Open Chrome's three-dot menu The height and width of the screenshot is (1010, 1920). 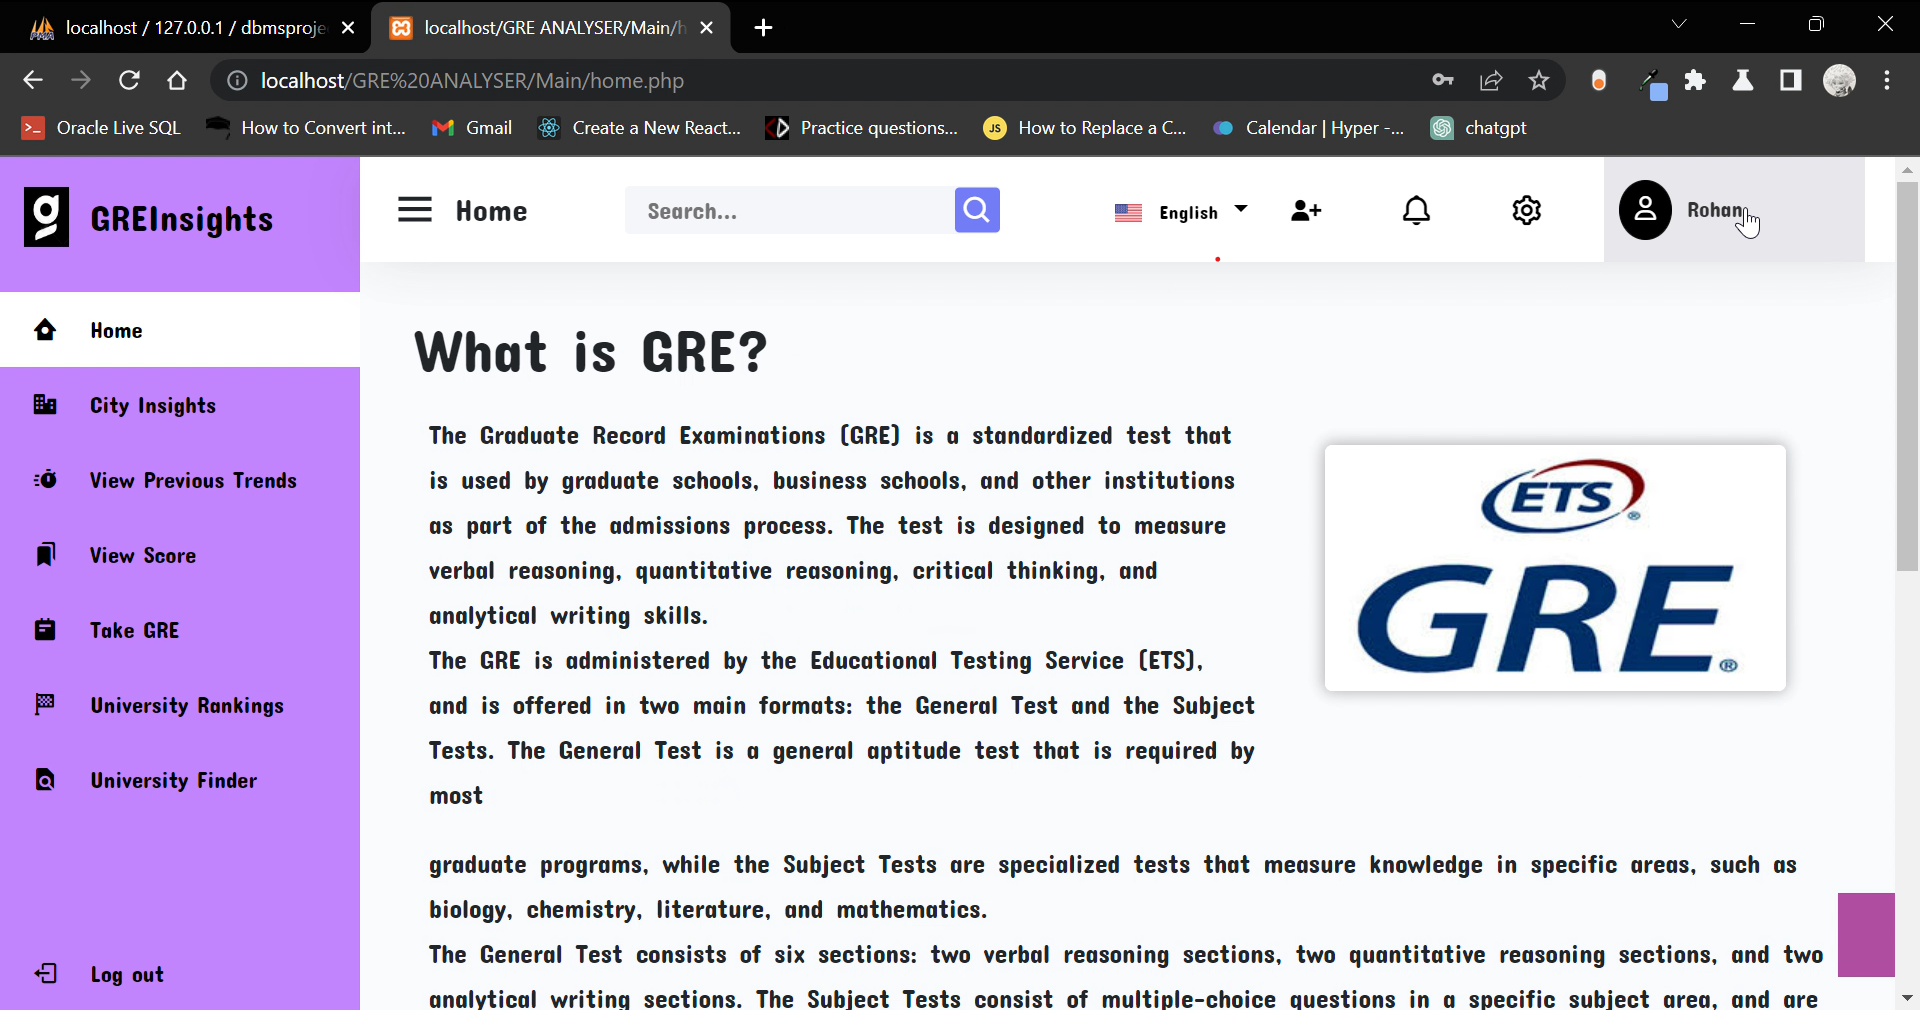pos(1888,81)
